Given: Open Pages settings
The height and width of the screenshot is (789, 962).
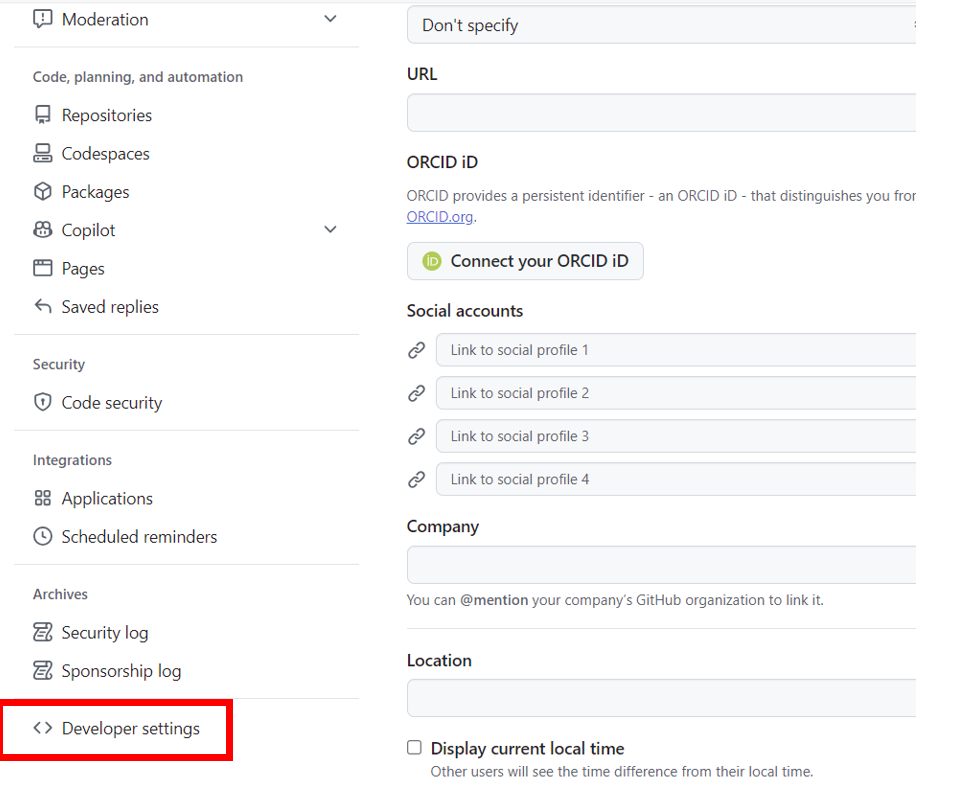Looking at the screenshot, I should [x=83, y=269].
